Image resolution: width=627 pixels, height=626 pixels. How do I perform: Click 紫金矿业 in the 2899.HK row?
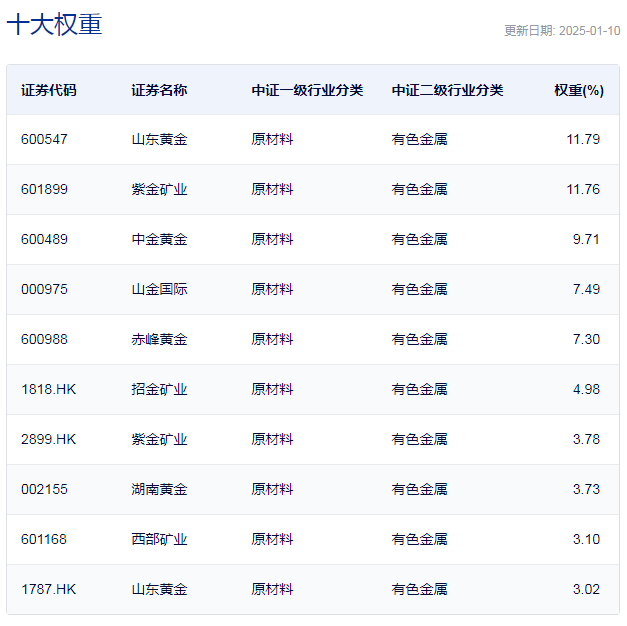[x=159, y=439]
